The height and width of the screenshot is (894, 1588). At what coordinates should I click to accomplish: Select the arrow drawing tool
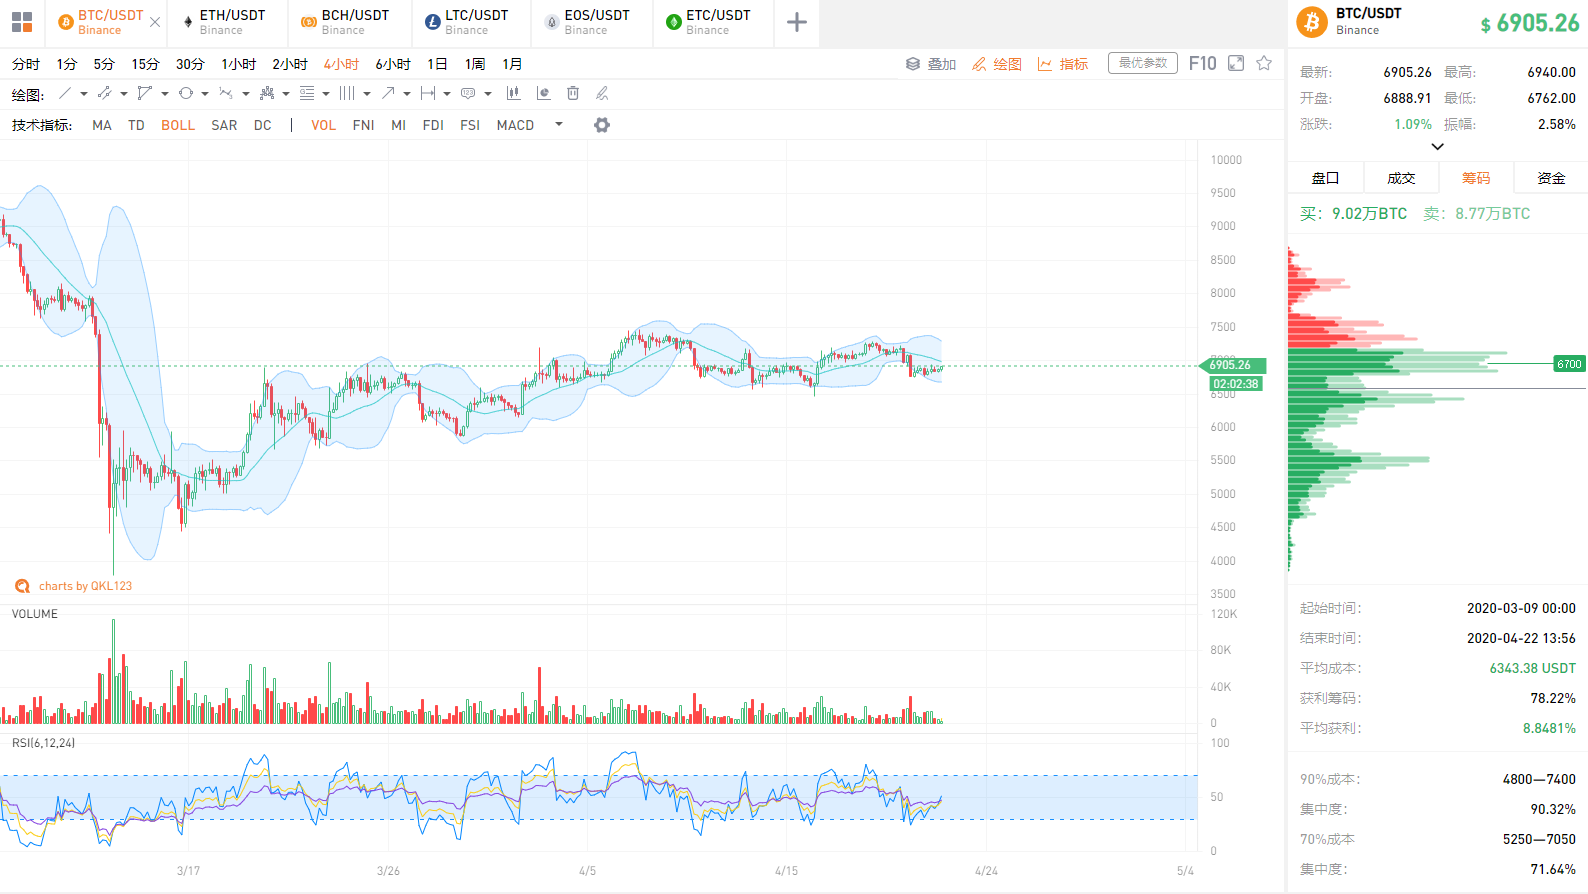pos(388,93)
